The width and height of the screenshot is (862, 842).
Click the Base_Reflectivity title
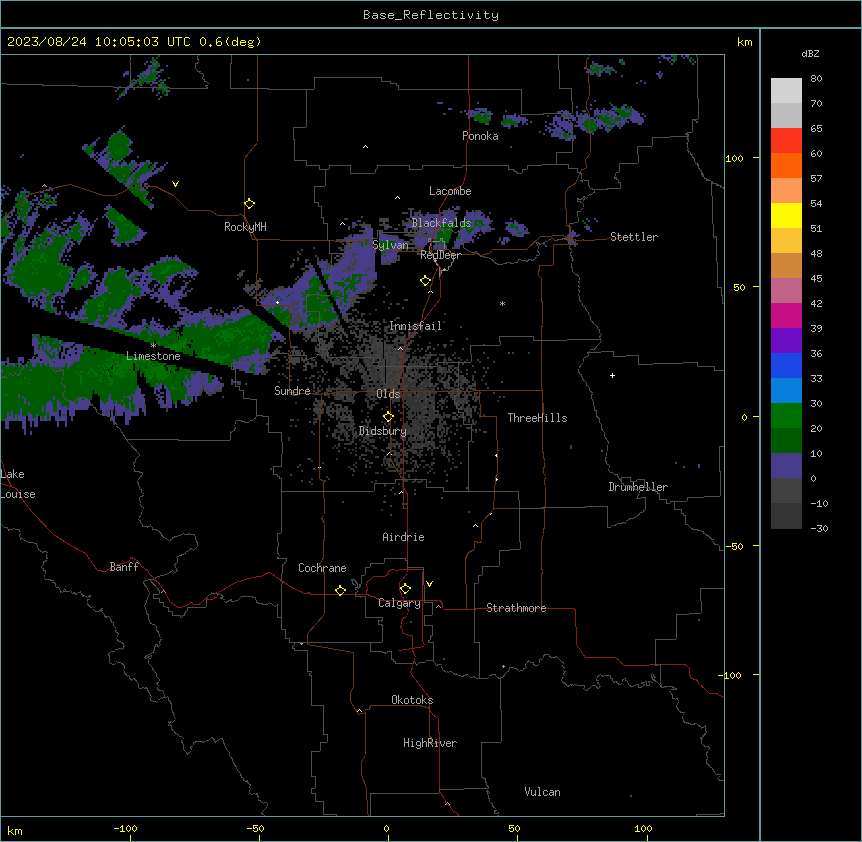click(431, 15)
